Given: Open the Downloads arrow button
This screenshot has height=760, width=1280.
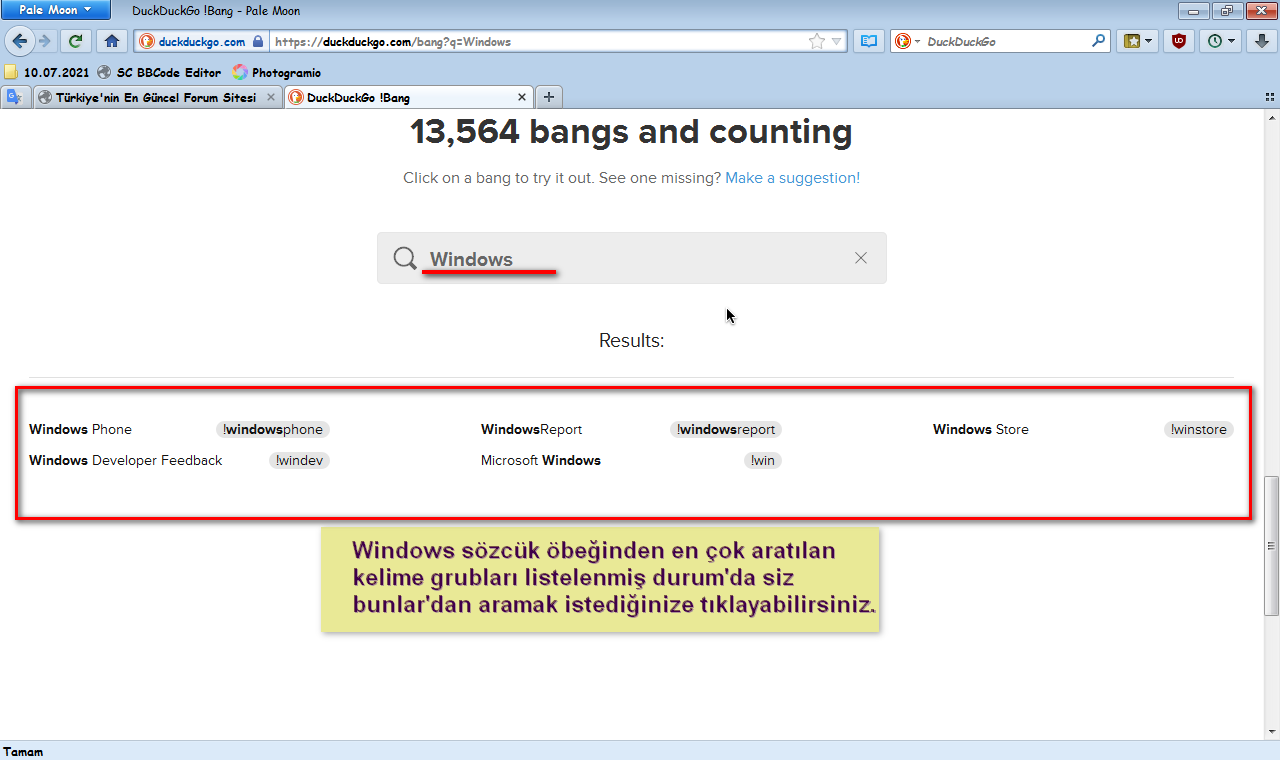Looking at the screenshot, I should (x=1262, y=41).
